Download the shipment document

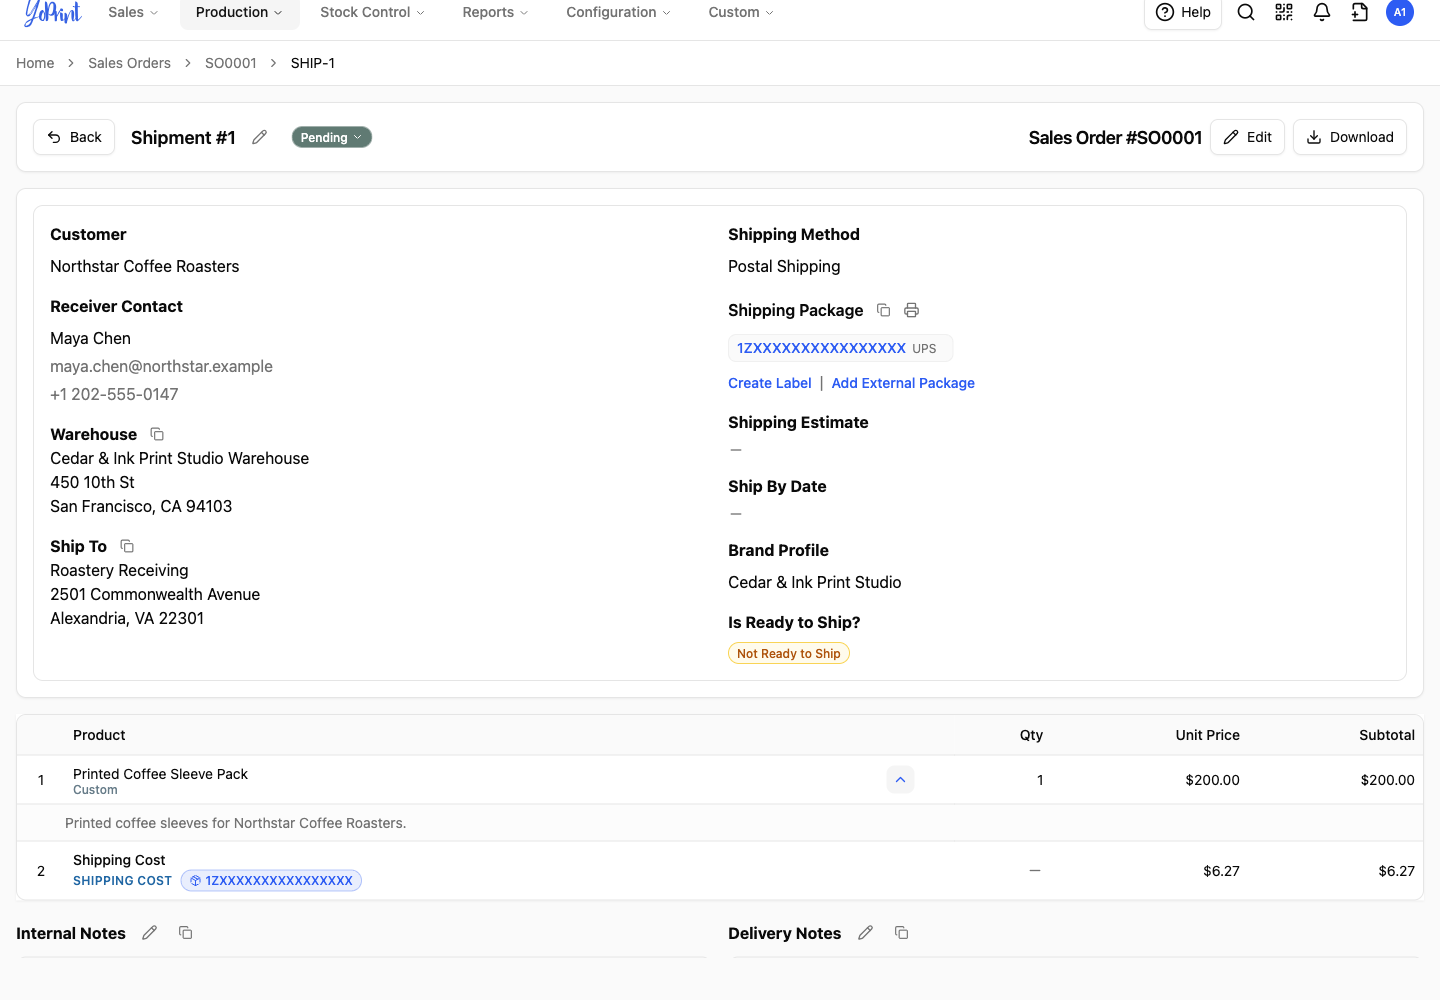[1350, 137]
